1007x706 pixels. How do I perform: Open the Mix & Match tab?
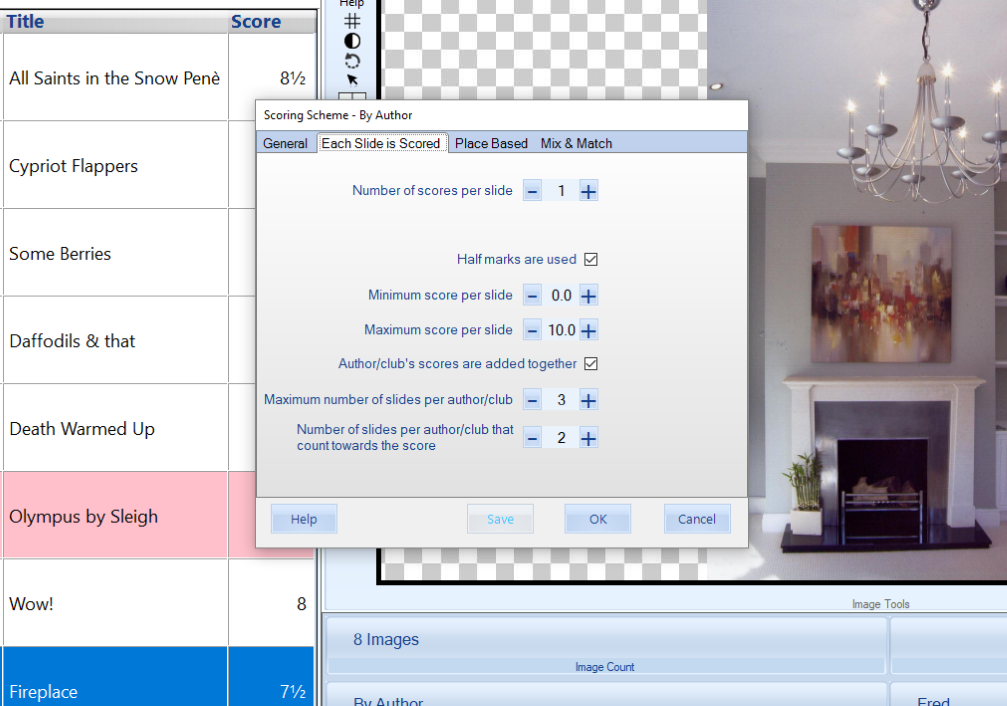point(576,143)
